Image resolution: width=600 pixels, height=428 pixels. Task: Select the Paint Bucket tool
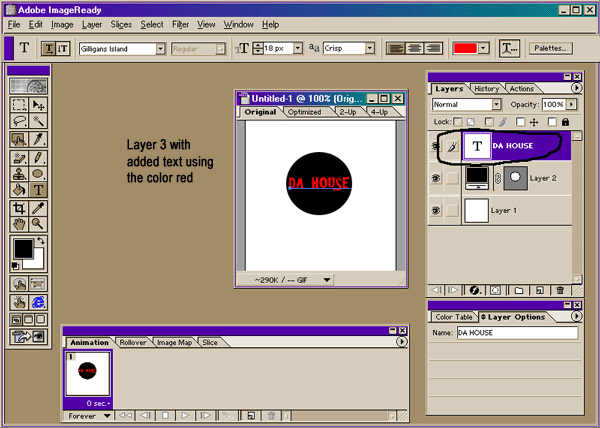(x=19, y=189)
